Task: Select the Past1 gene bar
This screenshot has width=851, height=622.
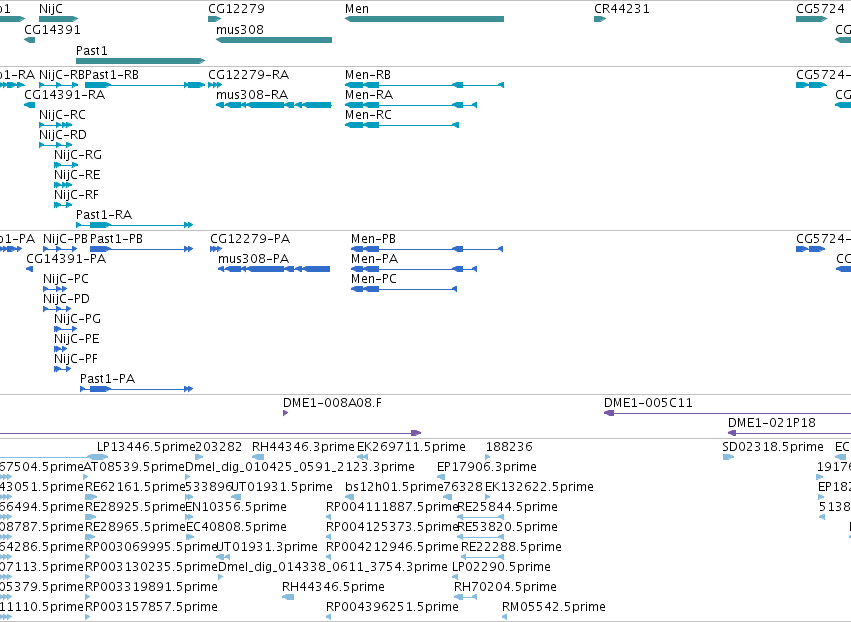Action: click(141, 61)
